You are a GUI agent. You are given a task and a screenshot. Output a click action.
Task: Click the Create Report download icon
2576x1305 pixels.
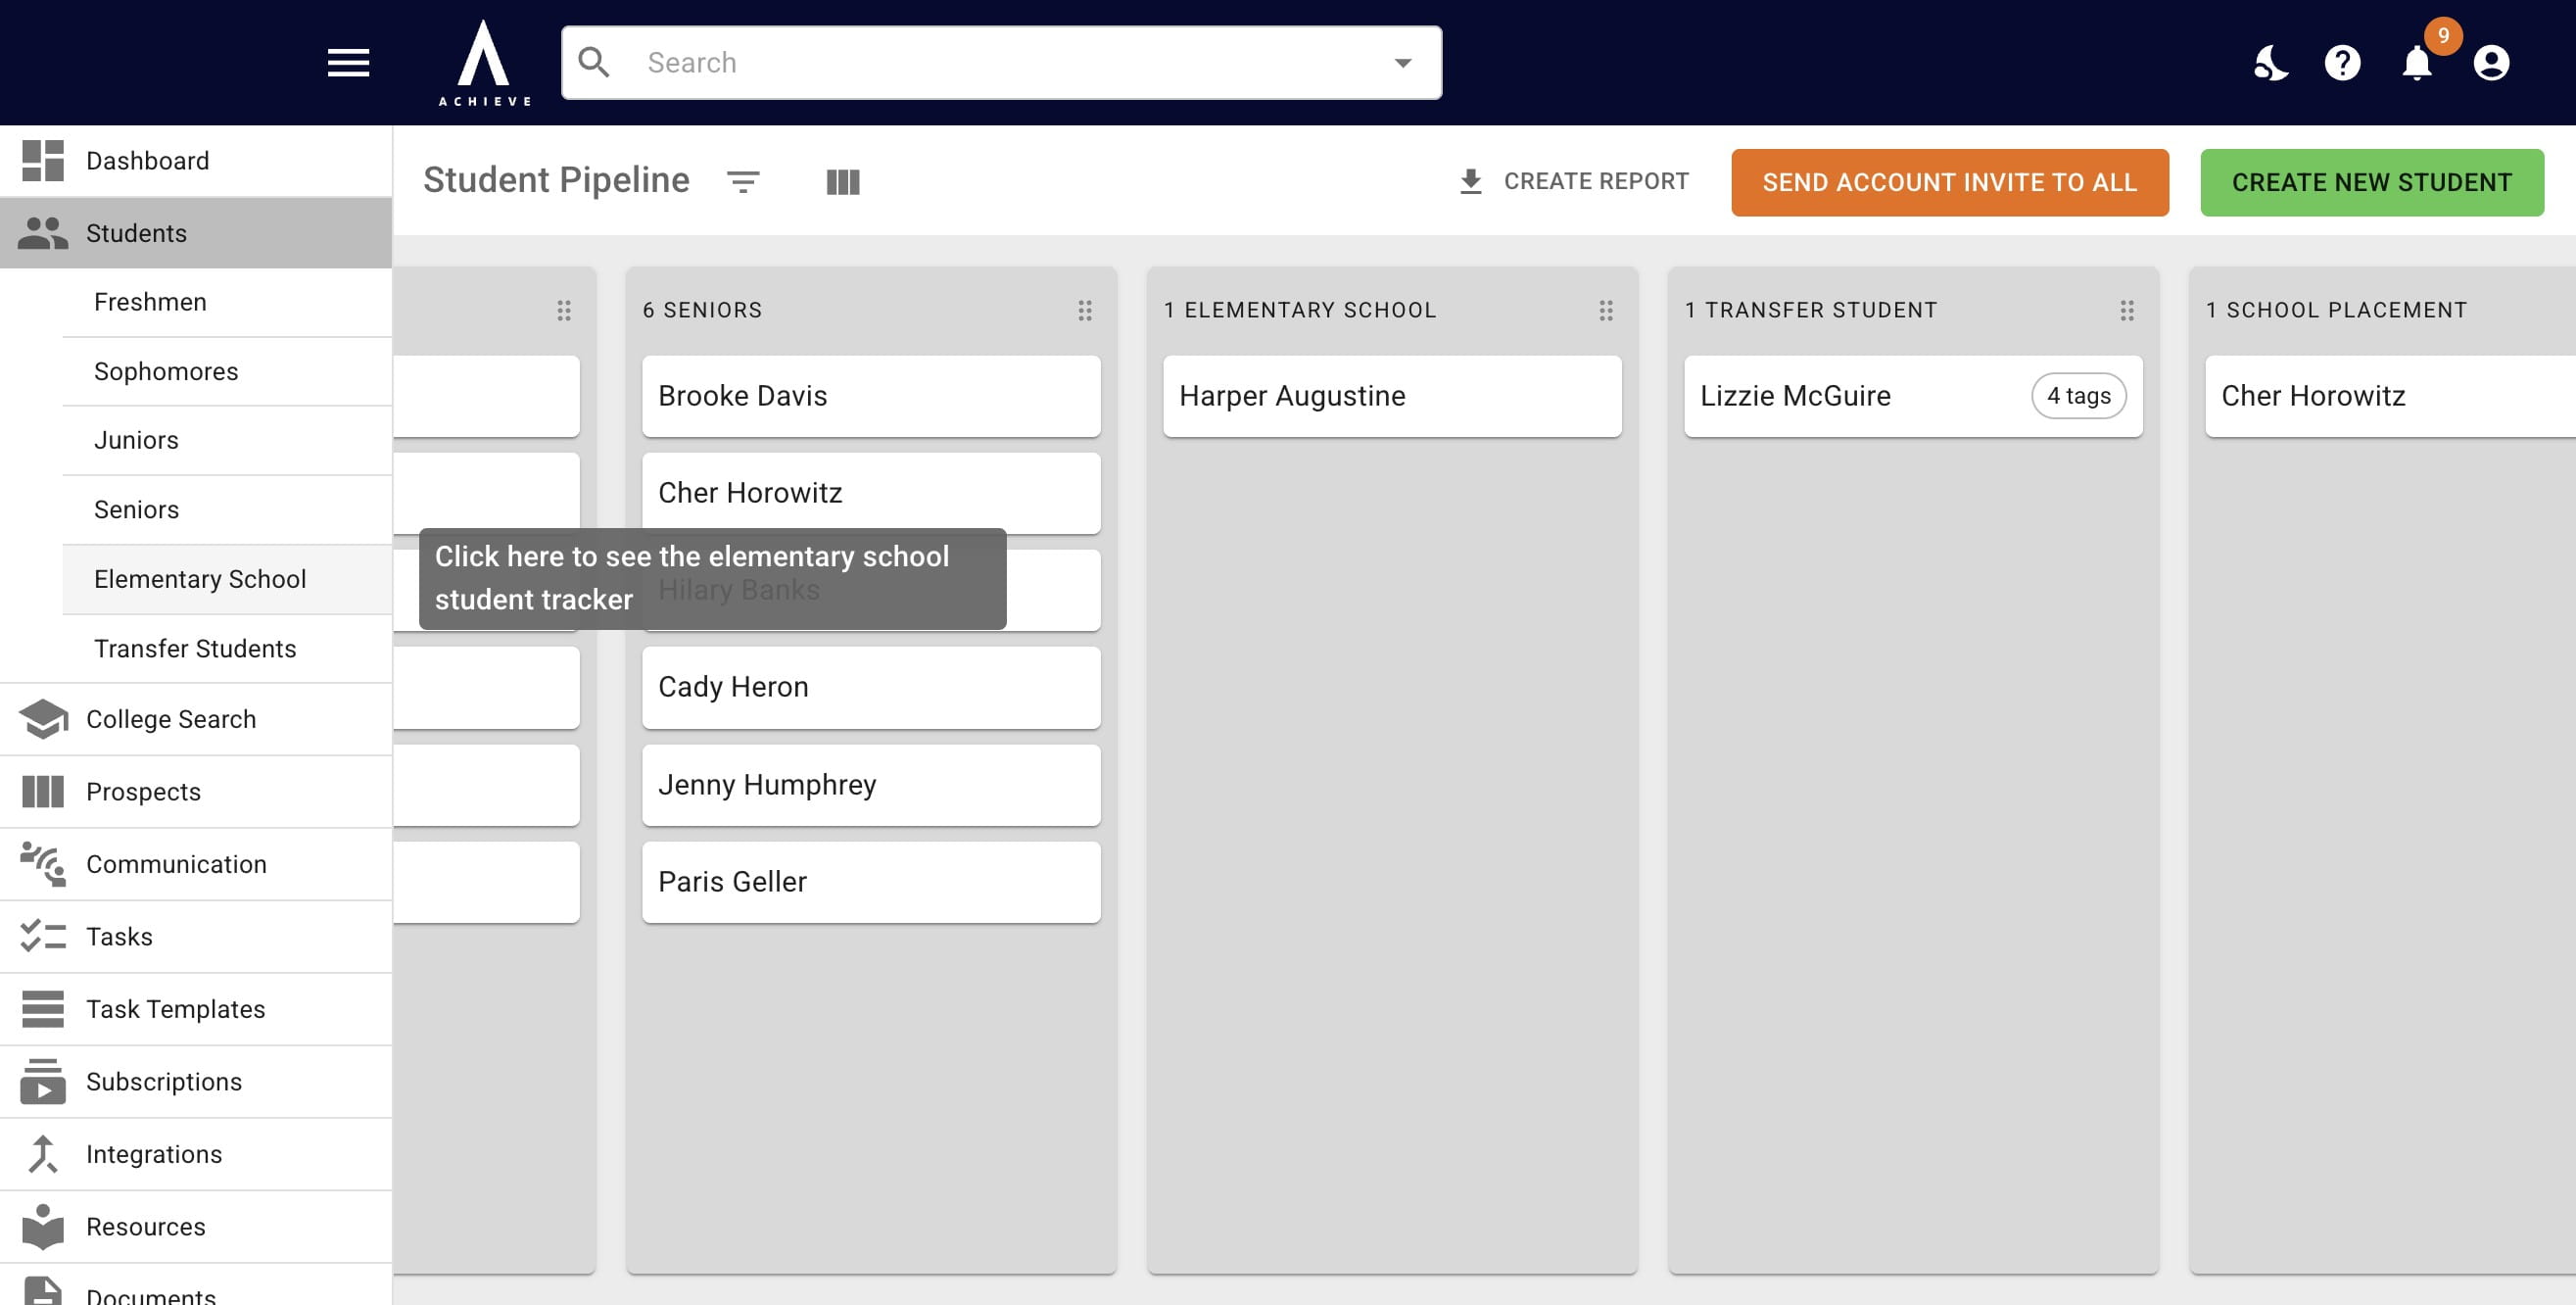pyautogui.click(x=1470, y=181)
